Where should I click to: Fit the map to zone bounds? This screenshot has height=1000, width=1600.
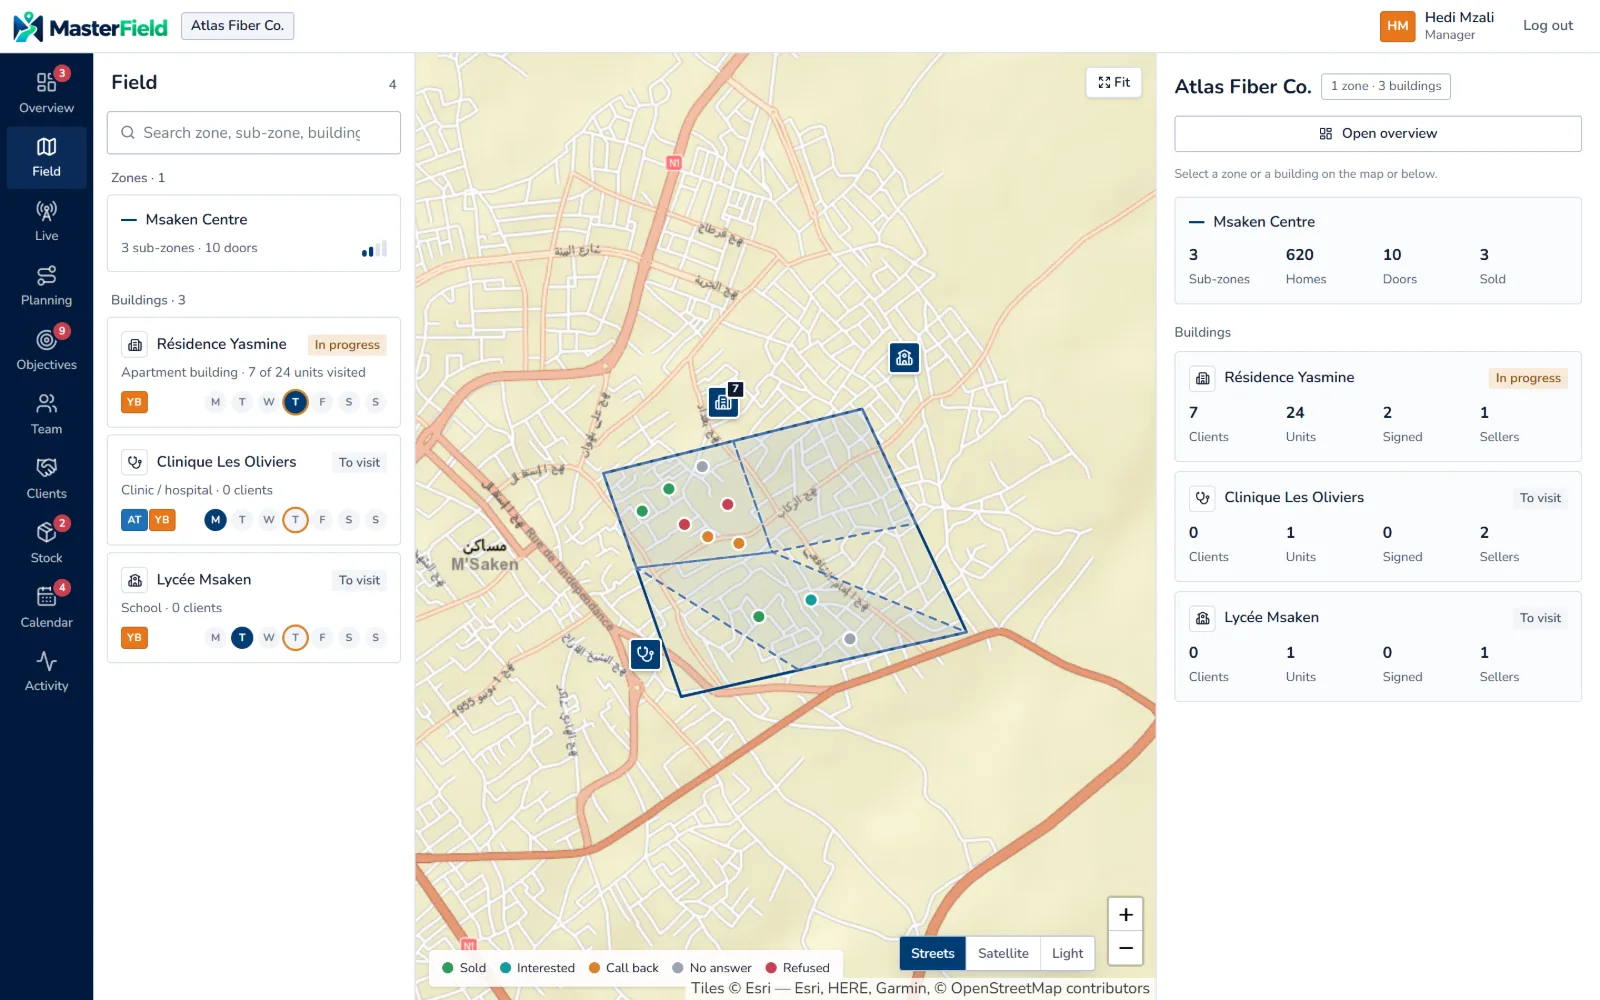[1114, 82]
